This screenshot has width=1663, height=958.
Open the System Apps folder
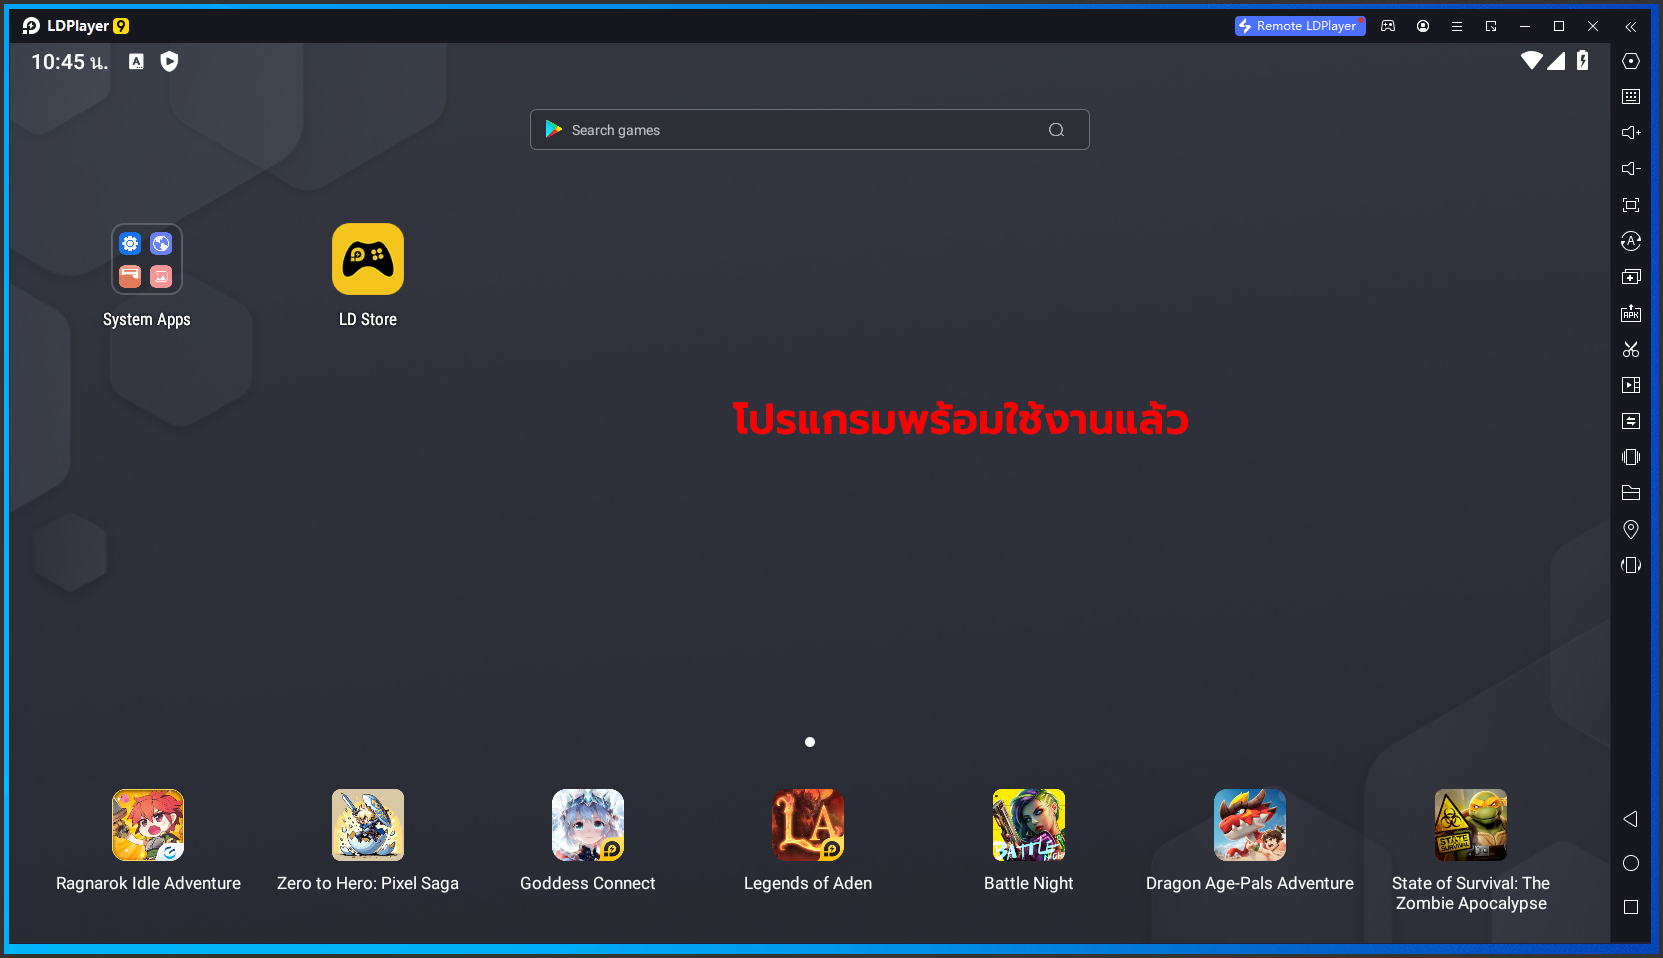click(146, 259)
